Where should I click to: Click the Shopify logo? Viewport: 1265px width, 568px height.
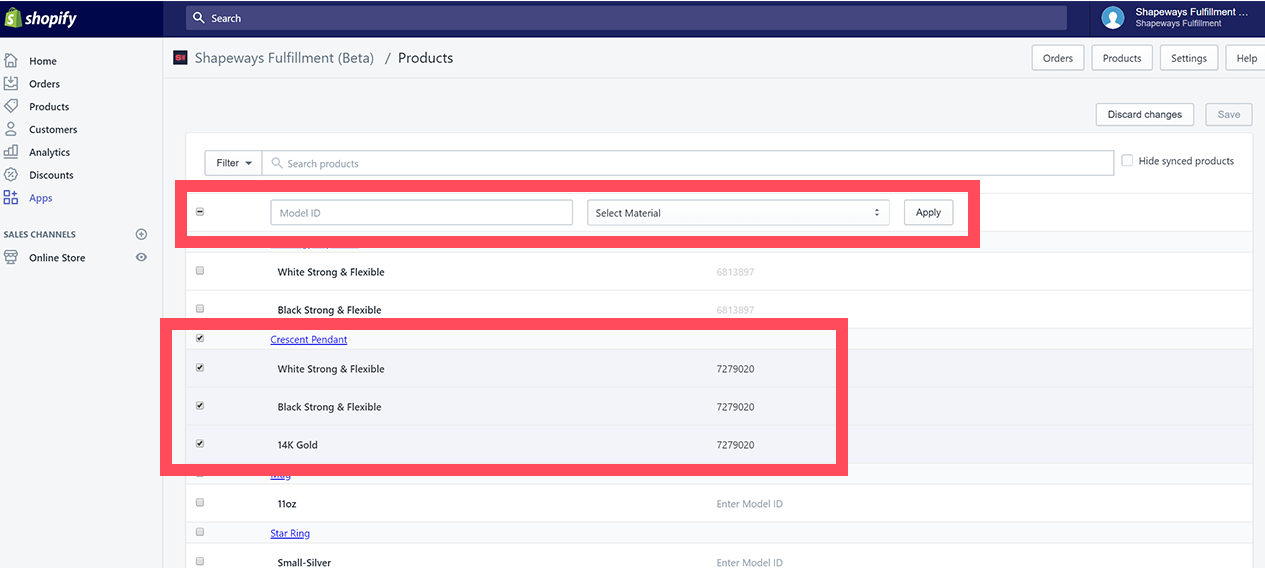41,18
